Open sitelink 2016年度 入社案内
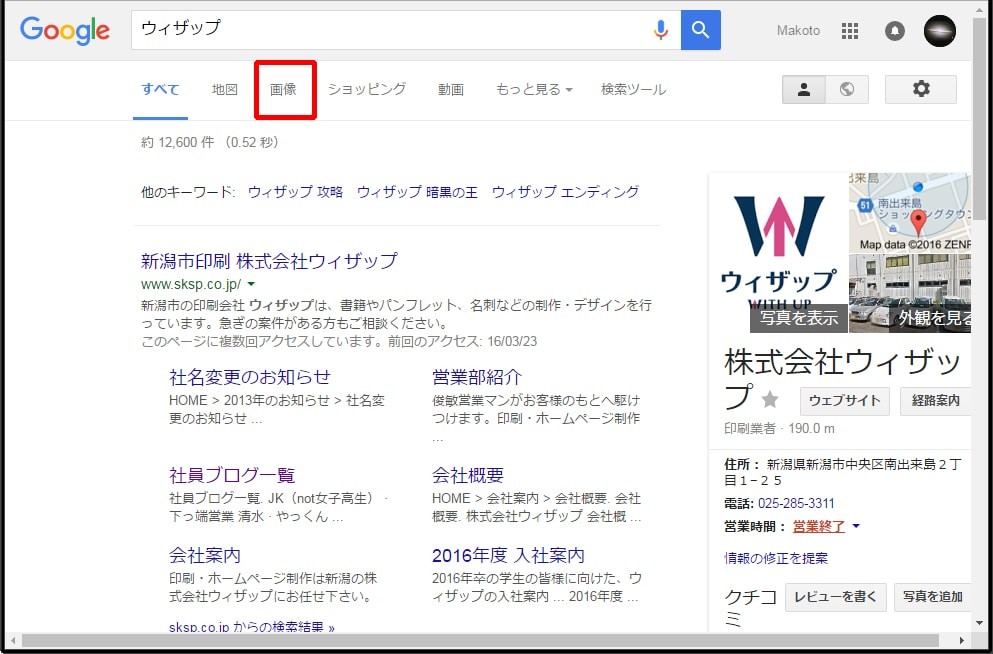 [508, 555]
